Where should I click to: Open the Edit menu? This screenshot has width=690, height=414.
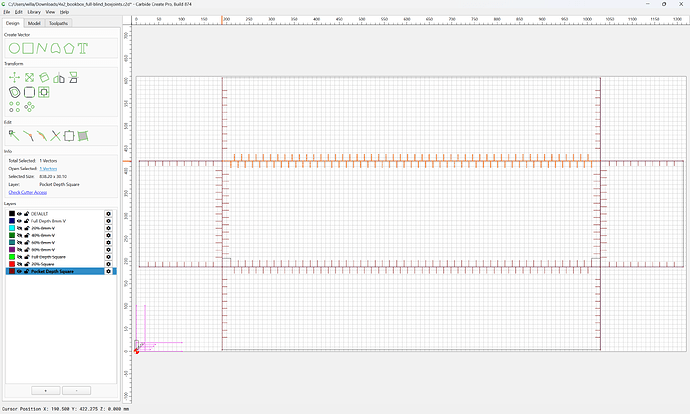point(18,12)
